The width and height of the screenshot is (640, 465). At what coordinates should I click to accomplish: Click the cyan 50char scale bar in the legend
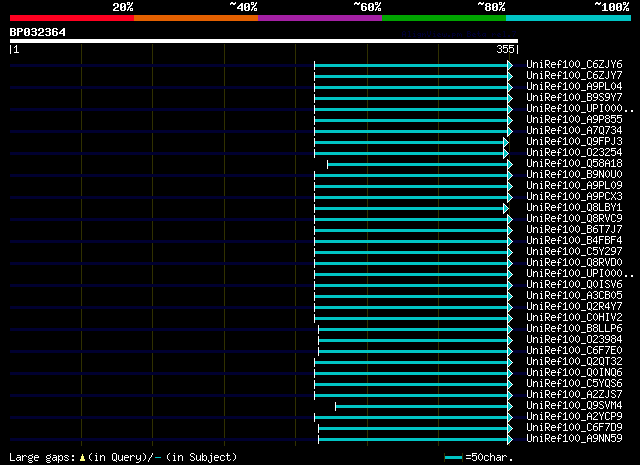pos(453,458)
